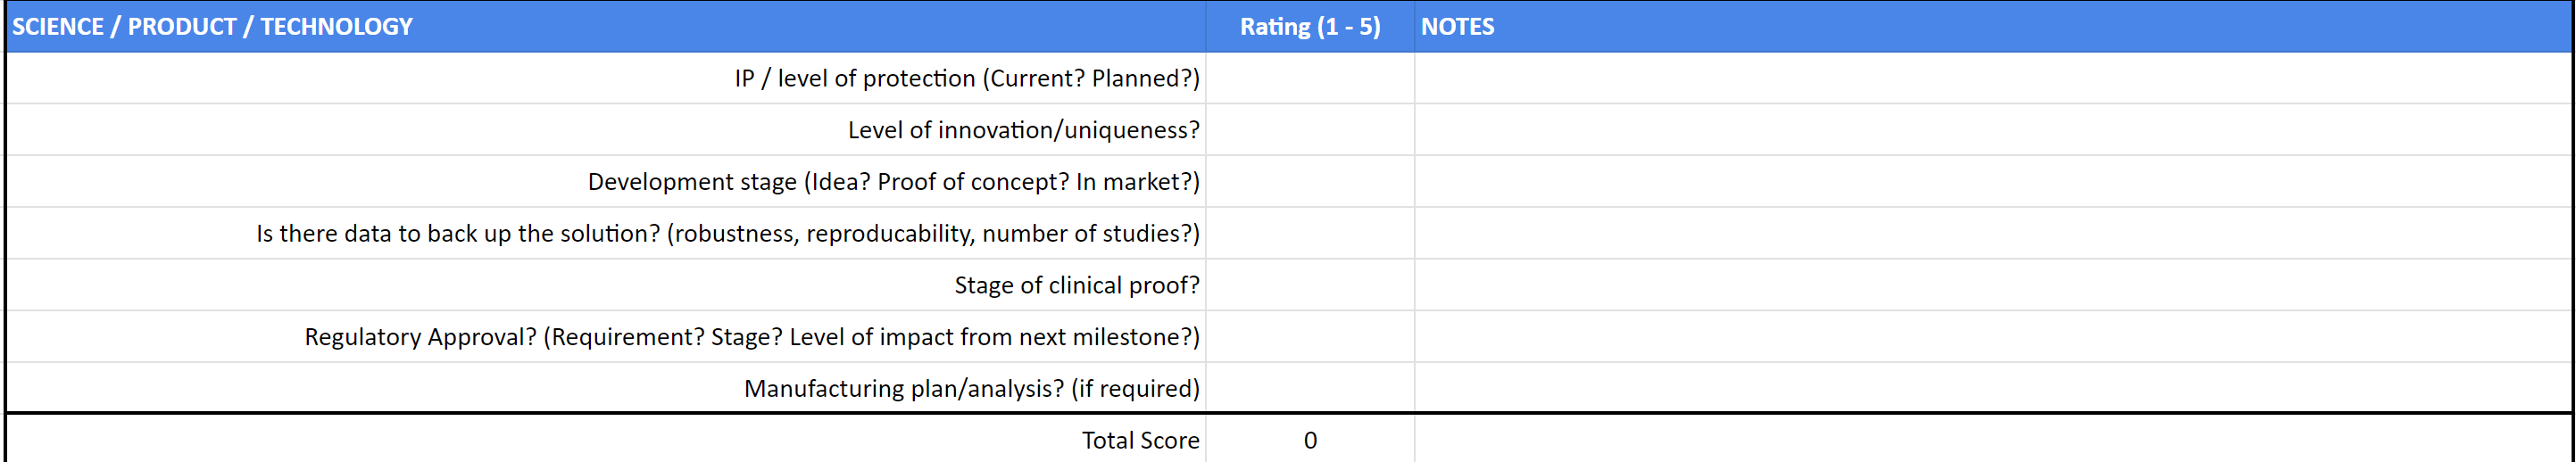Screen dimensions: 2576x462
Task: Select the Level of innovation/uniqueness label cell
Action: [1022, 130]
